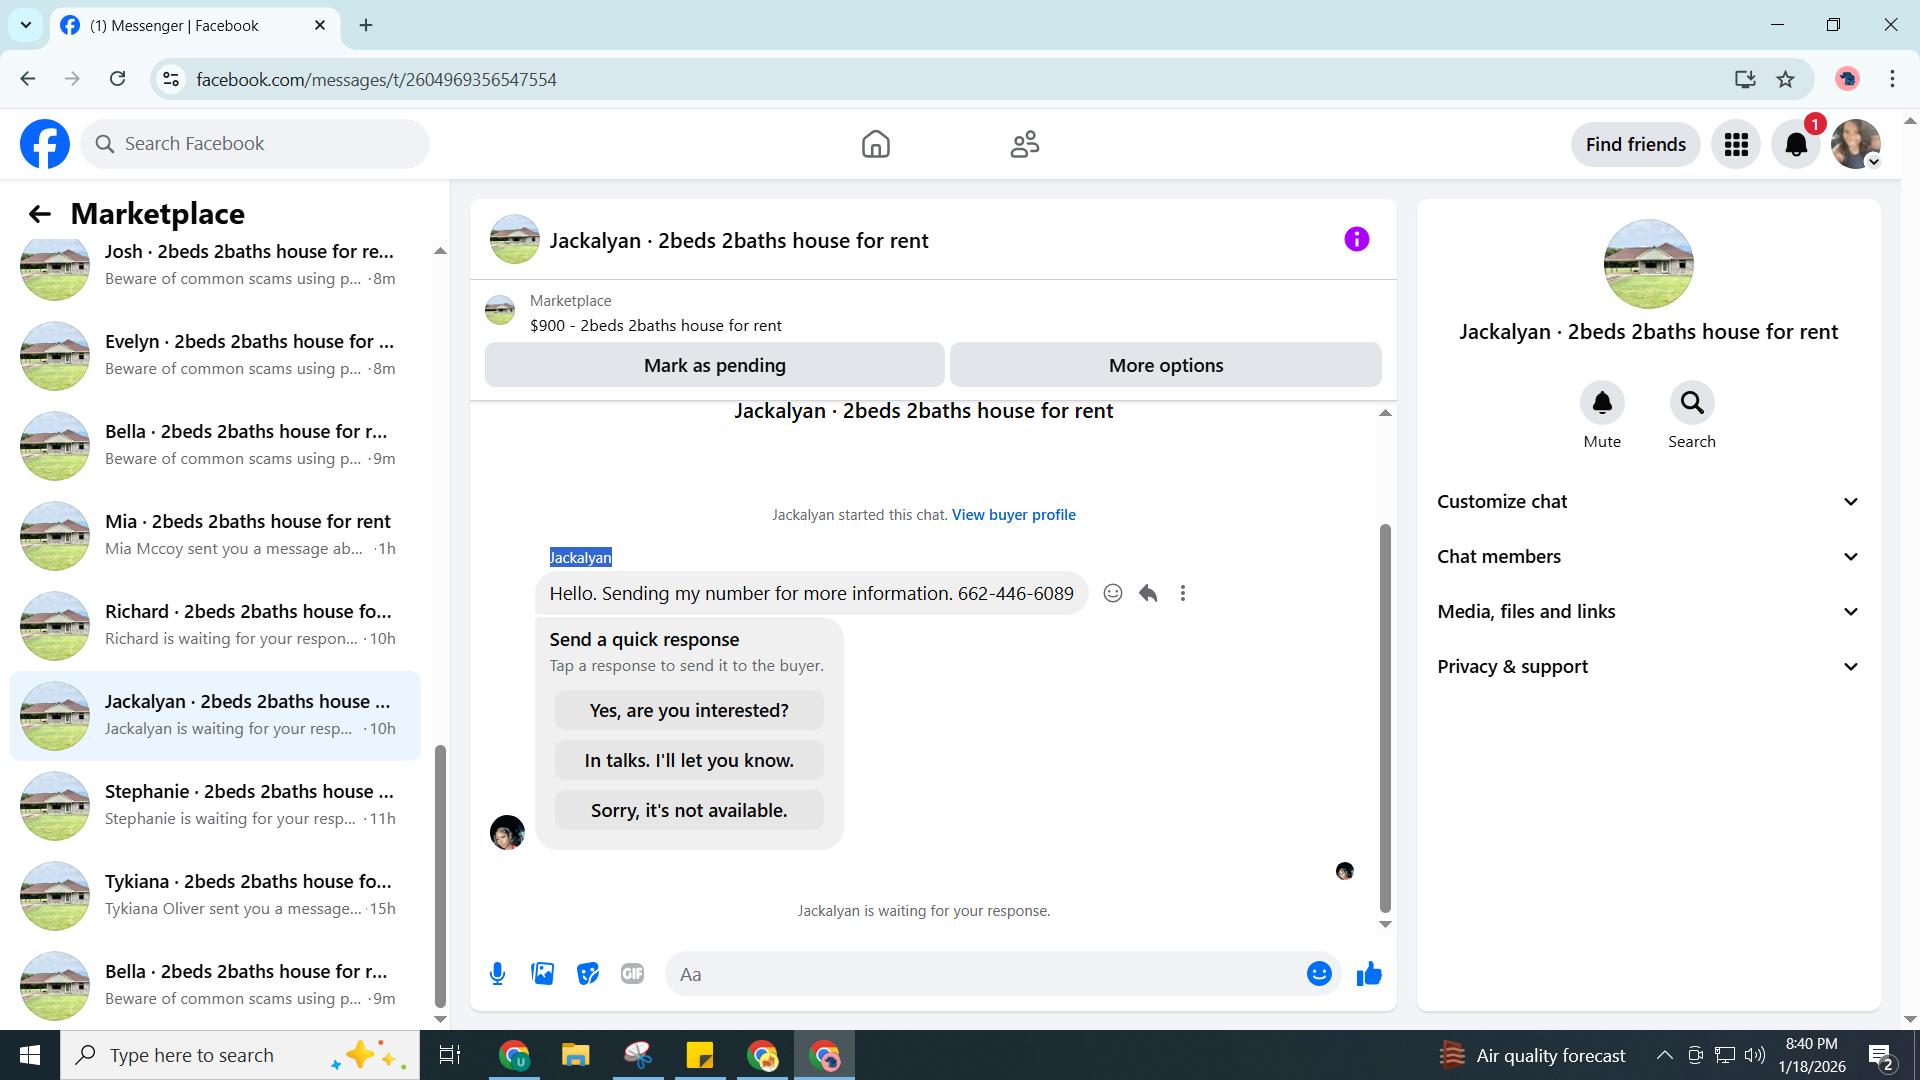Reply to Jackalyan's message using the arrow icon

coord(1148,594)
